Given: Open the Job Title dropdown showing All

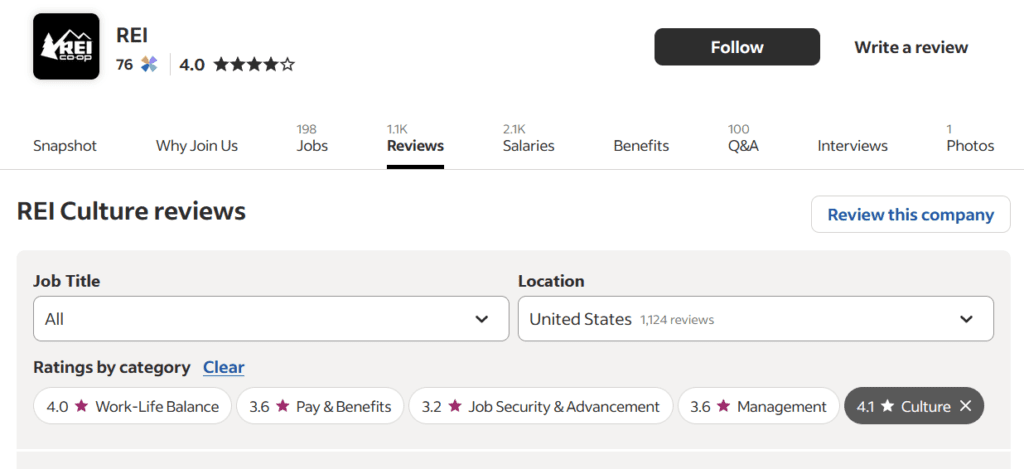Looking at the screenshot, I should pos(271,319).
